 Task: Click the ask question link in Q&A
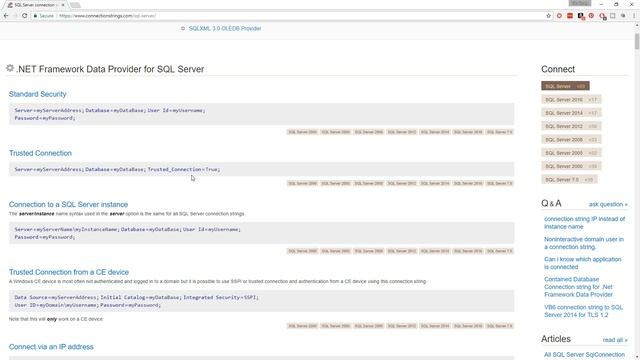pos(608,204)
